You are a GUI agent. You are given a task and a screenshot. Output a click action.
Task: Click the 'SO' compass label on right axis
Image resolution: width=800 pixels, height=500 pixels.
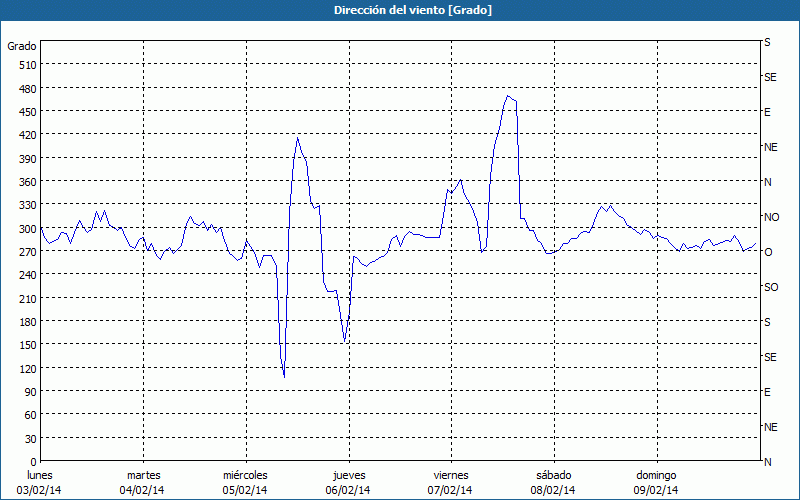click(771, 287)
